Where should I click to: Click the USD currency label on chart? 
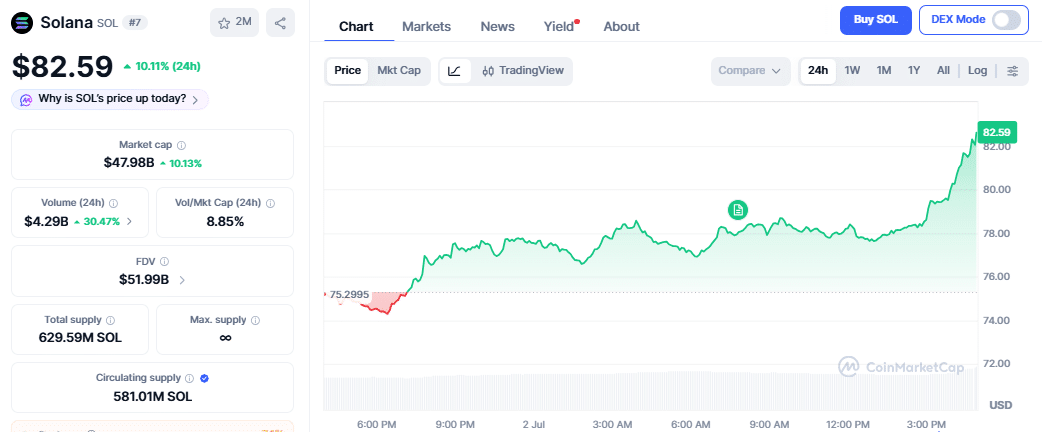(1000, 405)
